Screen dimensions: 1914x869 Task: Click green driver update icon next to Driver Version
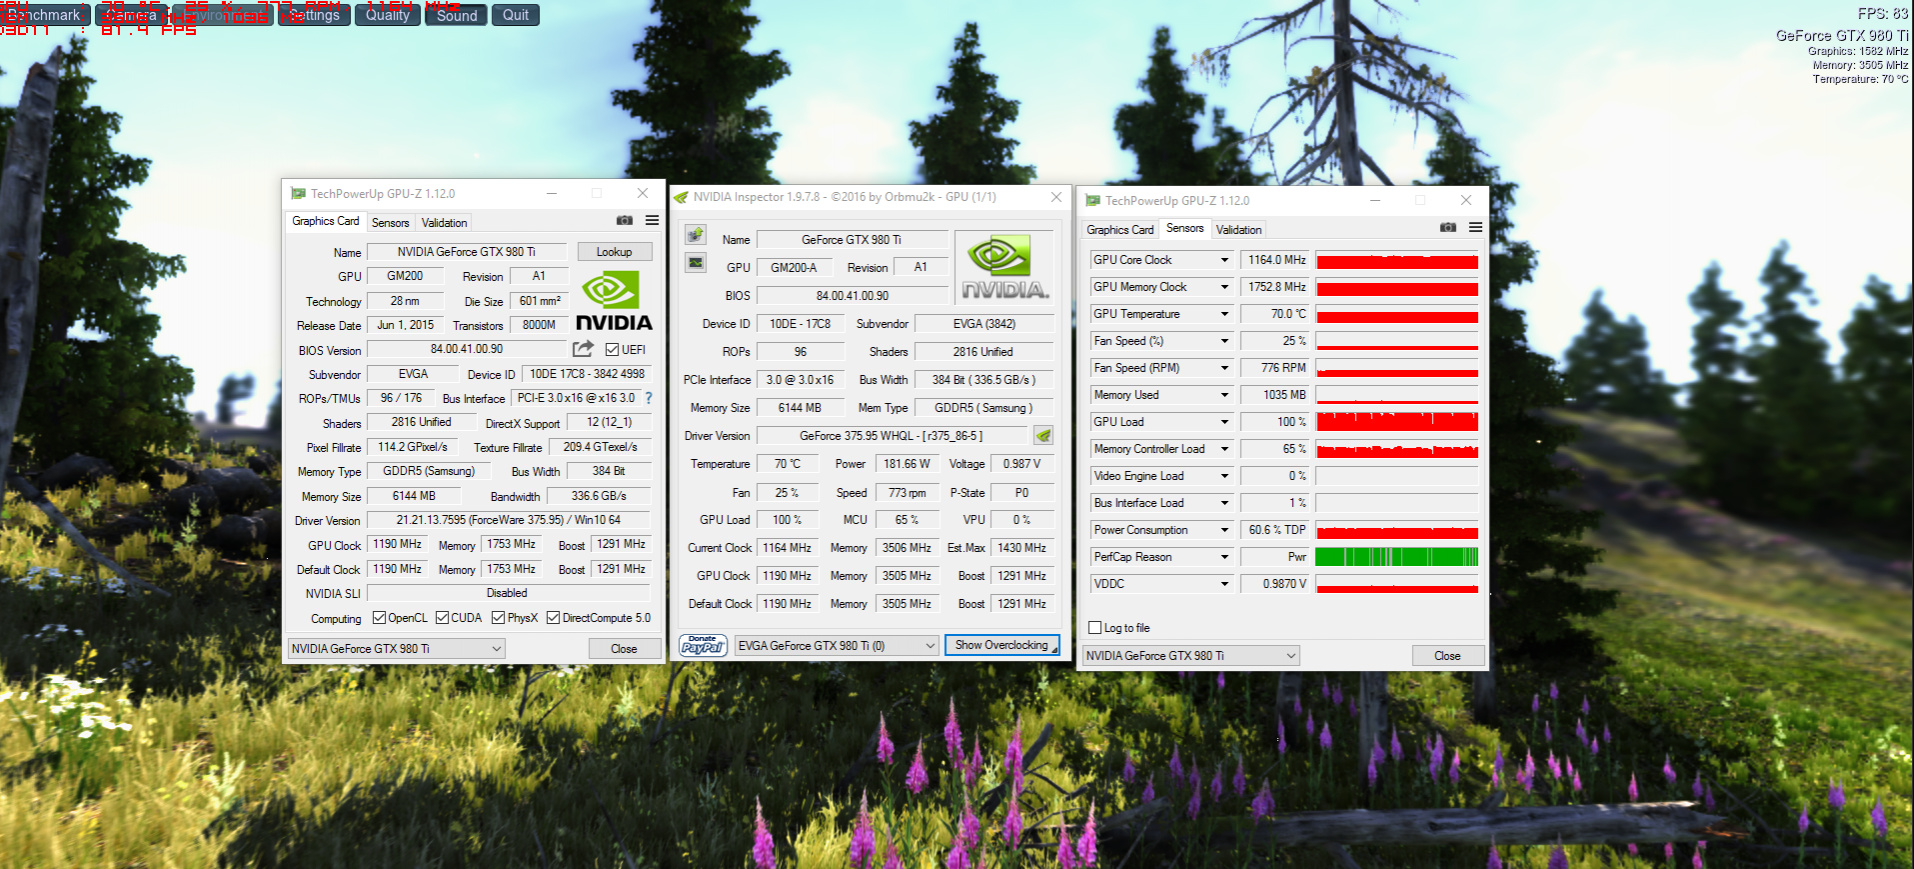(x=1043, y=435)
